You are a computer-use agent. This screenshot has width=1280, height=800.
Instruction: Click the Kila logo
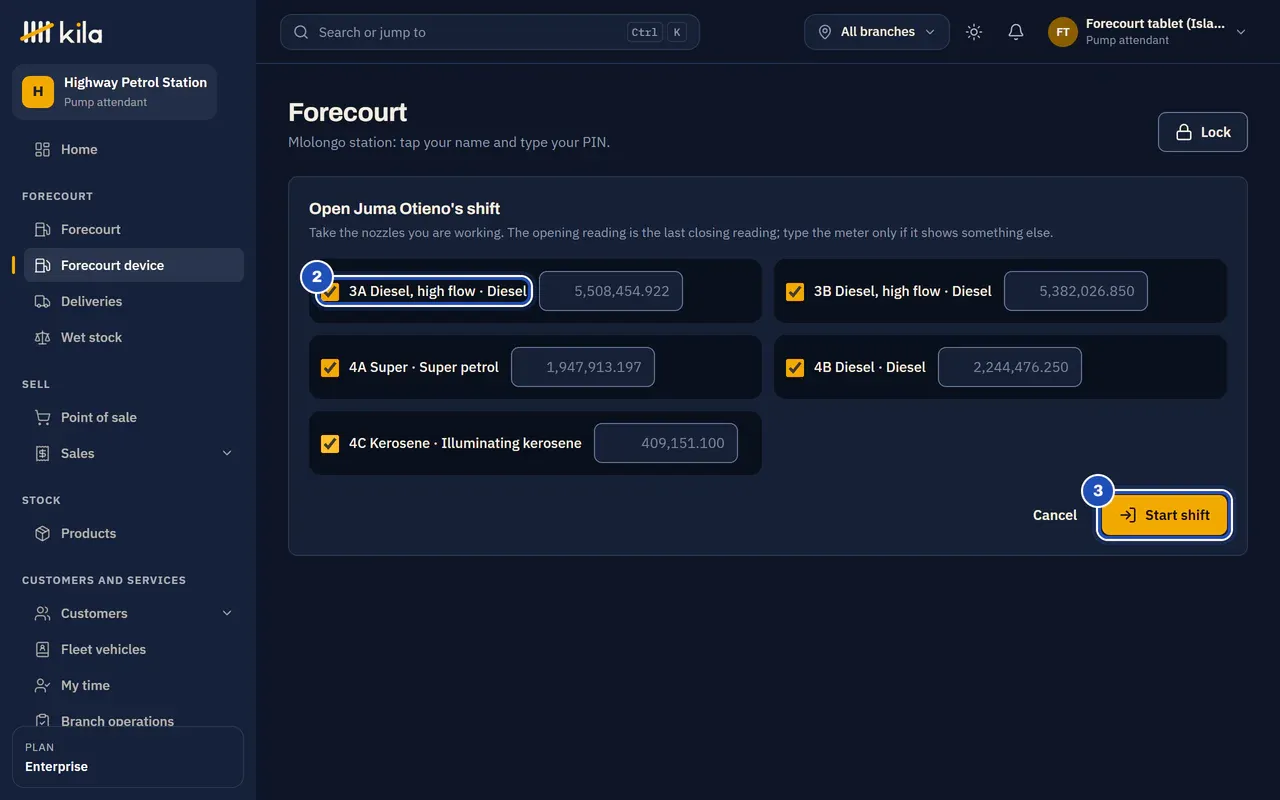[61, 32]
